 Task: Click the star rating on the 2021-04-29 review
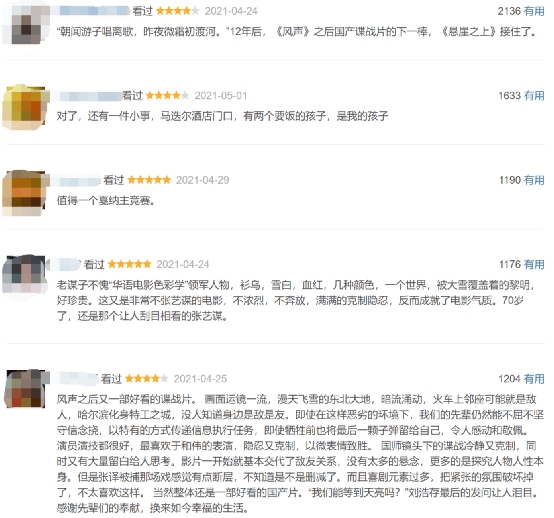(149, 180)
